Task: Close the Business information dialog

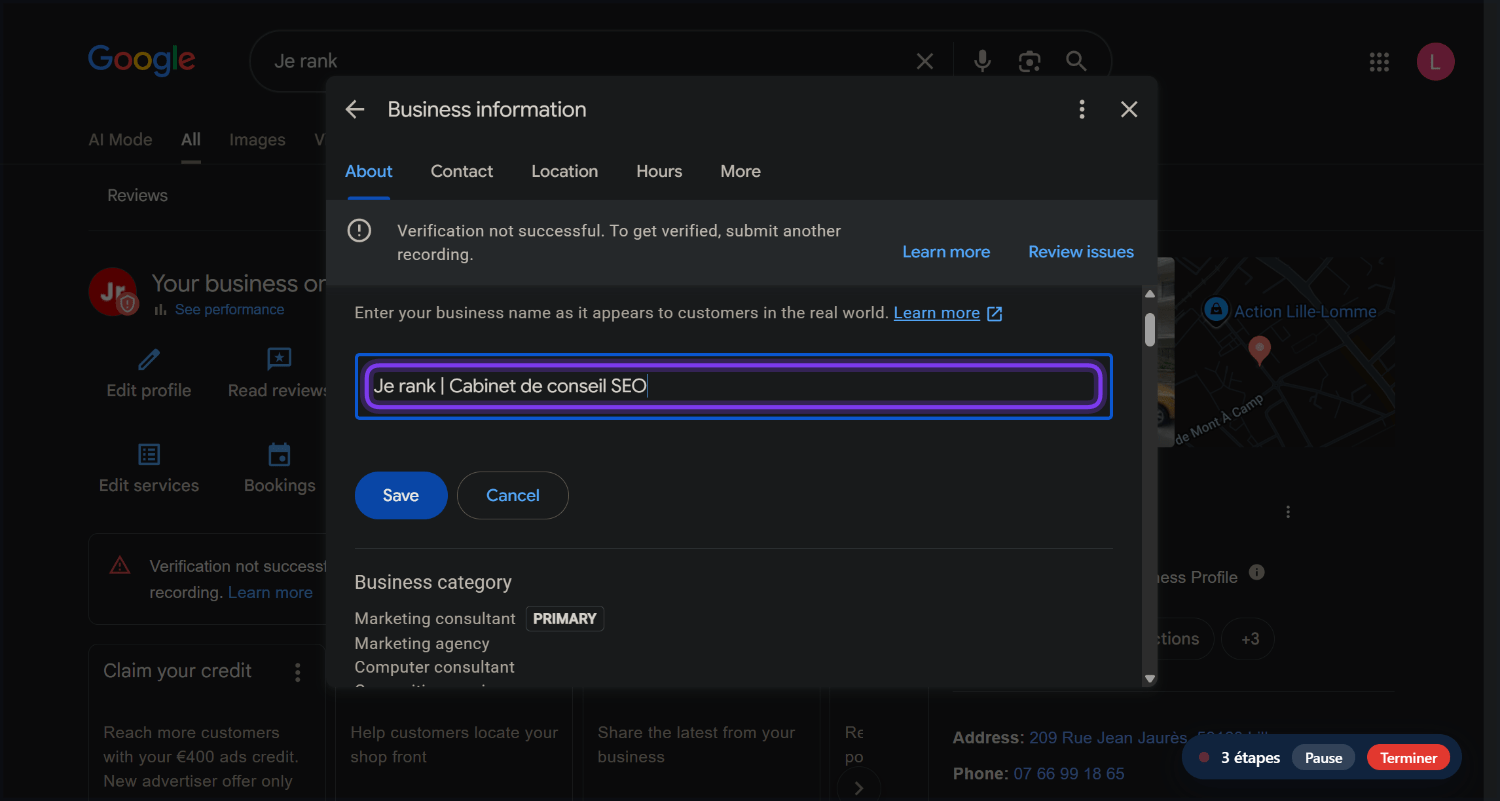Action: [1129, 110]
